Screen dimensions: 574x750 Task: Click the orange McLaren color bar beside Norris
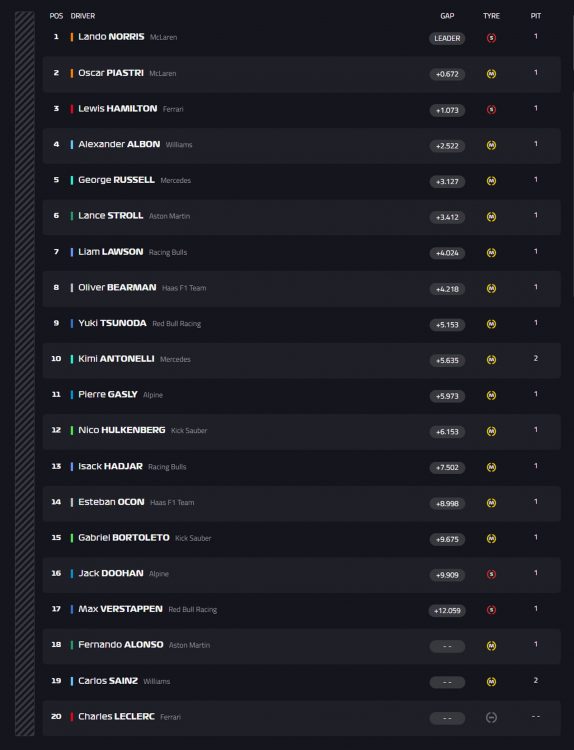[x=72, y=37]
